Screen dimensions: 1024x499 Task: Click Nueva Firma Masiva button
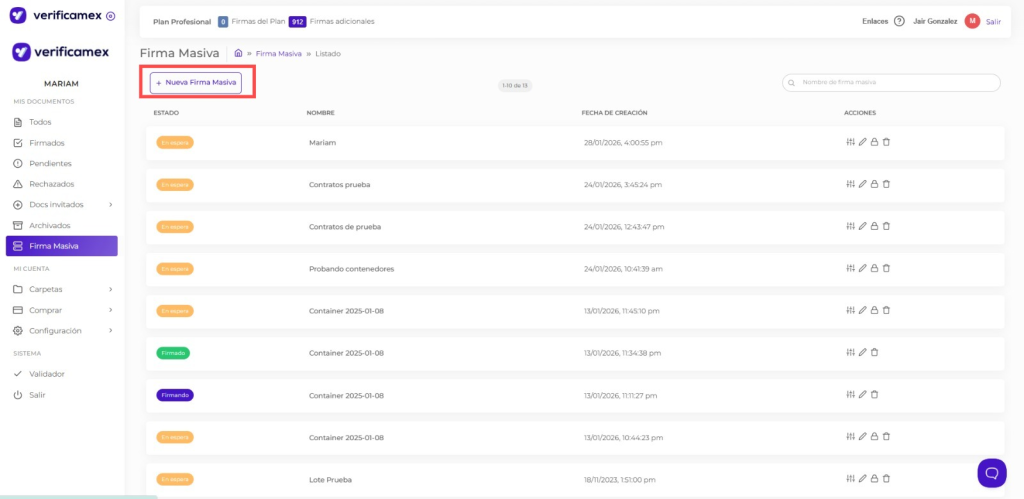196,83
